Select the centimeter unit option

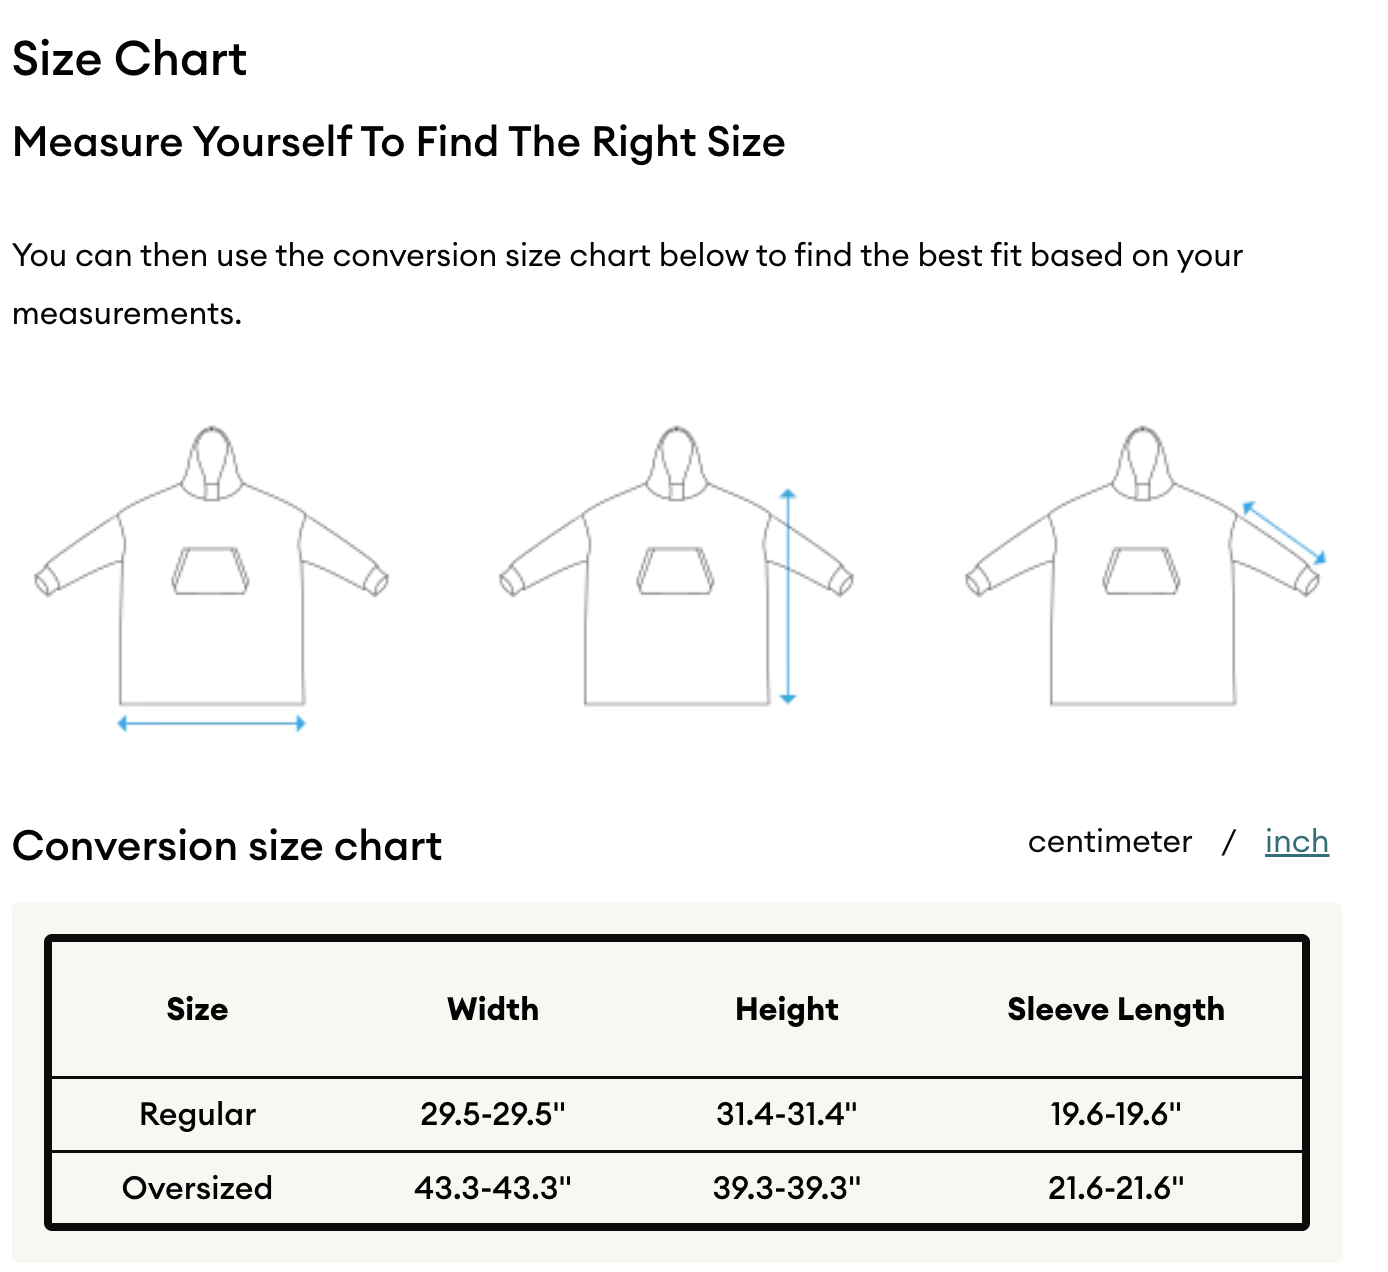1110,842
